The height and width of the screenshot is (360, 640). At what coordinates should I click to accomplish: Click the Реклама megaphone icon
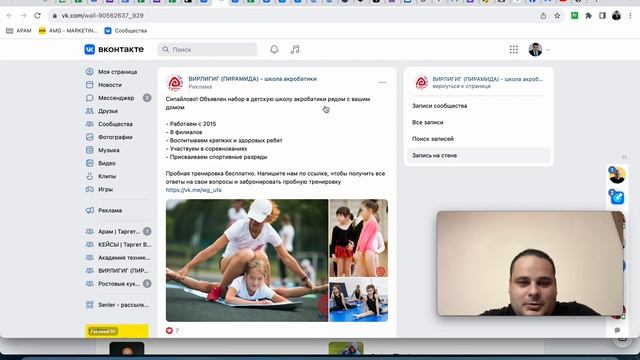(90, 211)
